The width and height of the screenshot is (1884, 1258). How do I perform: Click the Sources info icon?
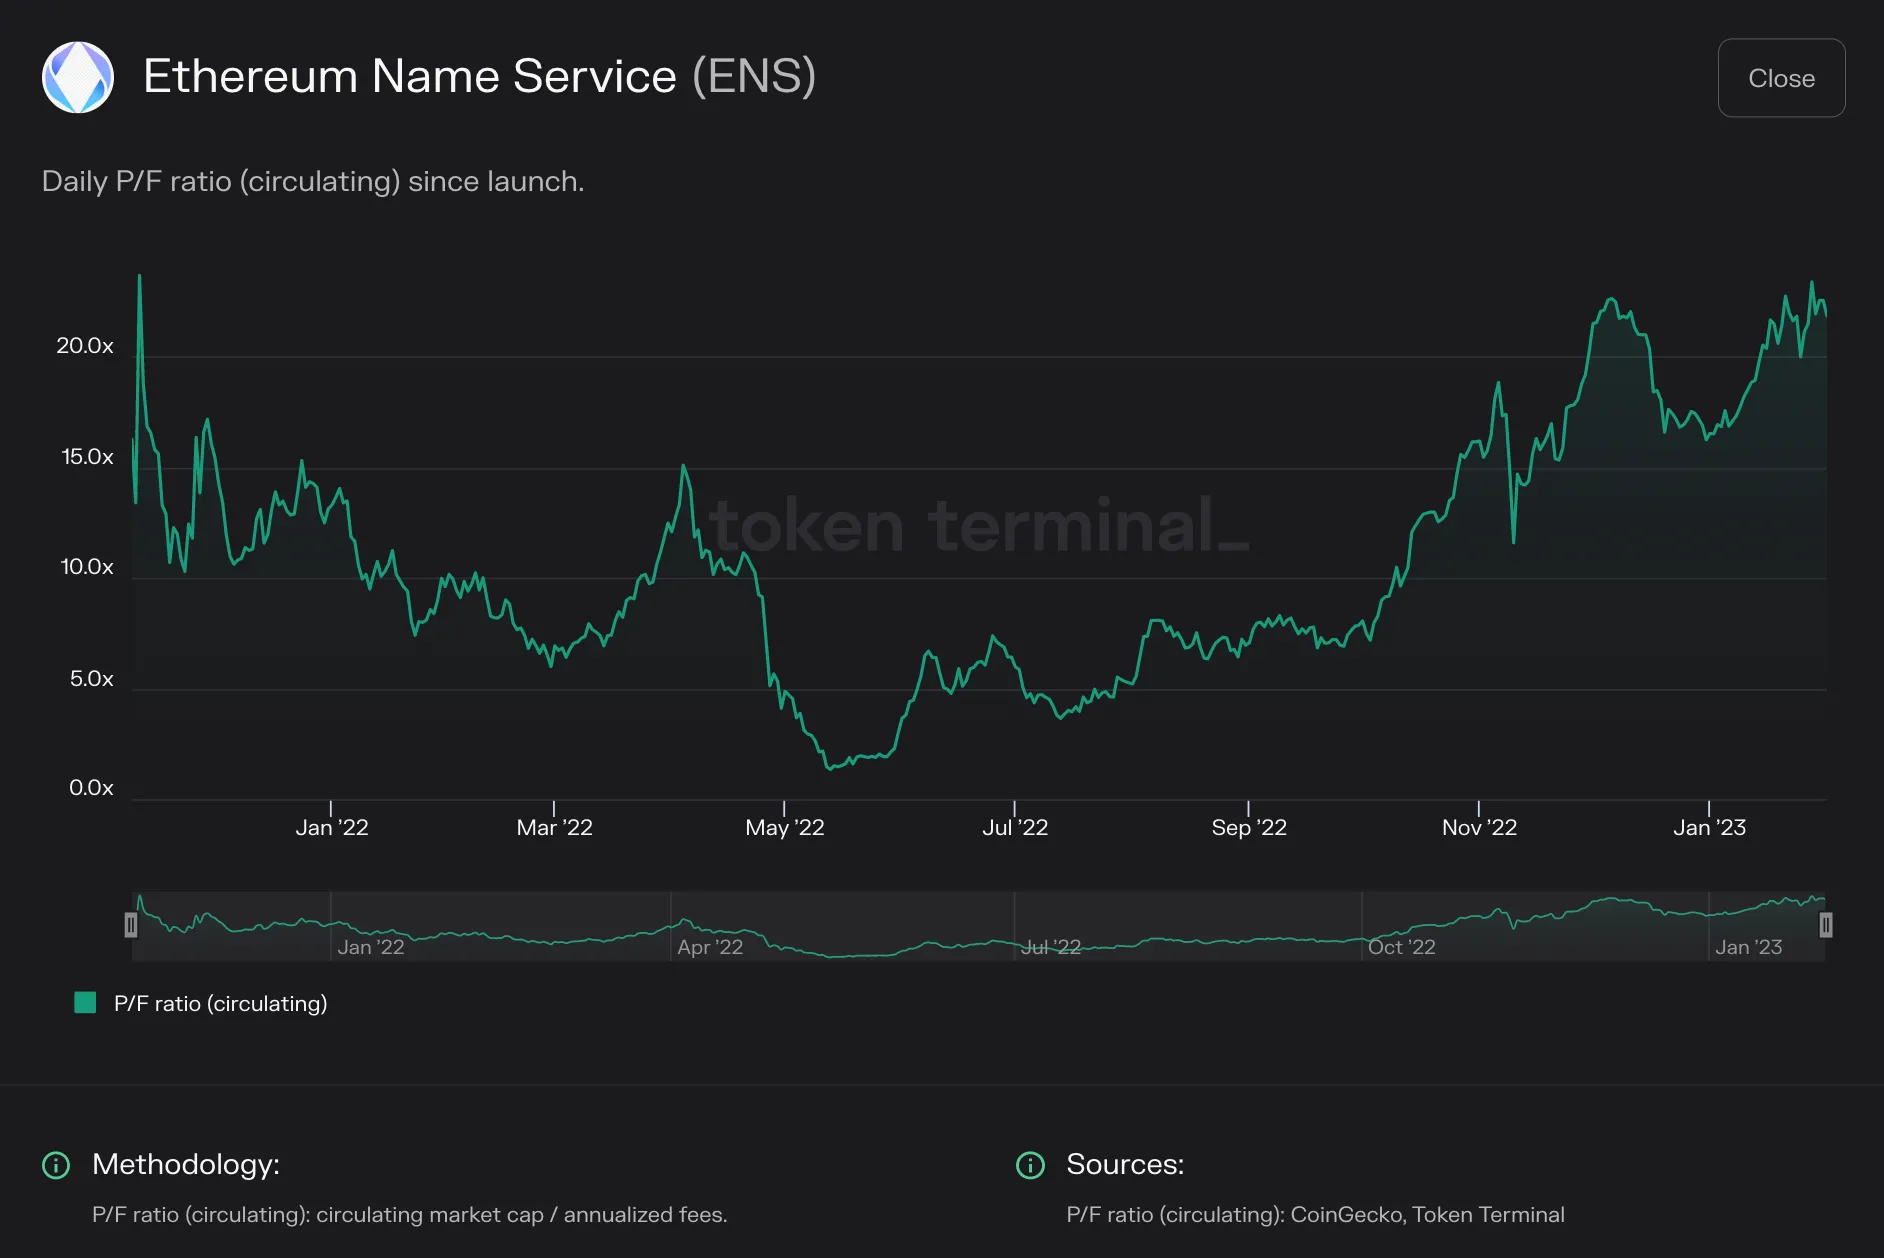tap(1030, 1165)
